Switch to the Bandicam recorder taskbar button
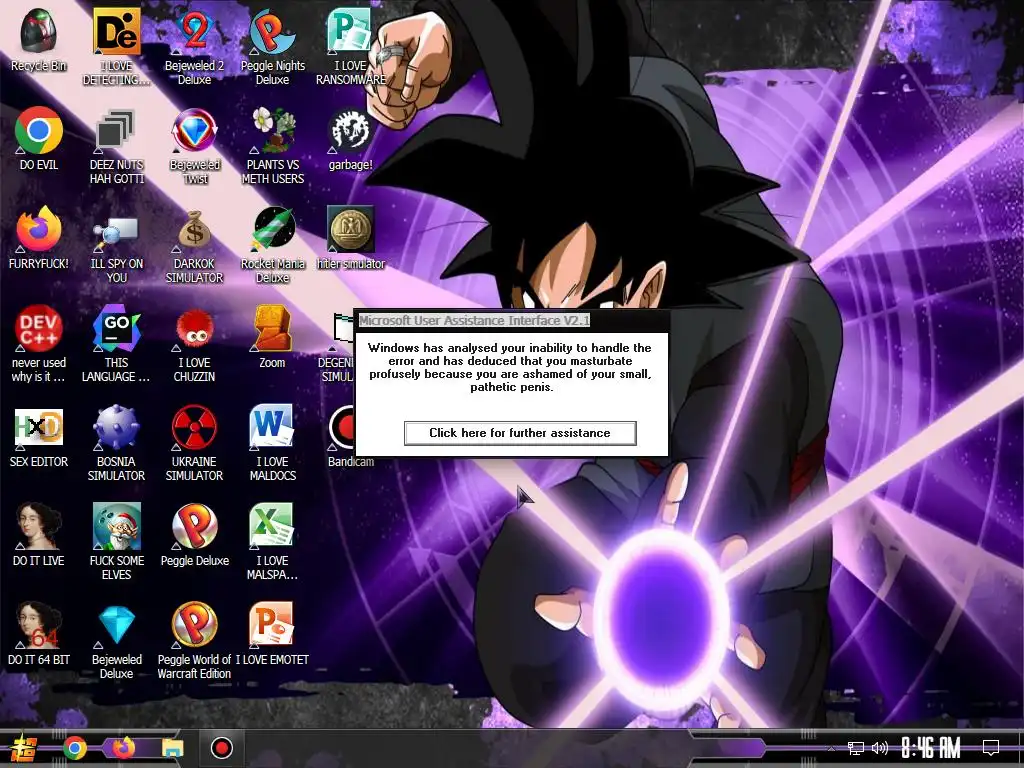 221,748
